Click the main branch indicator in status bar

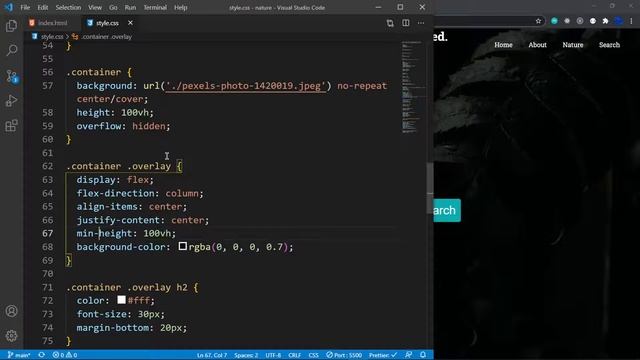click(x=19, y=355)
